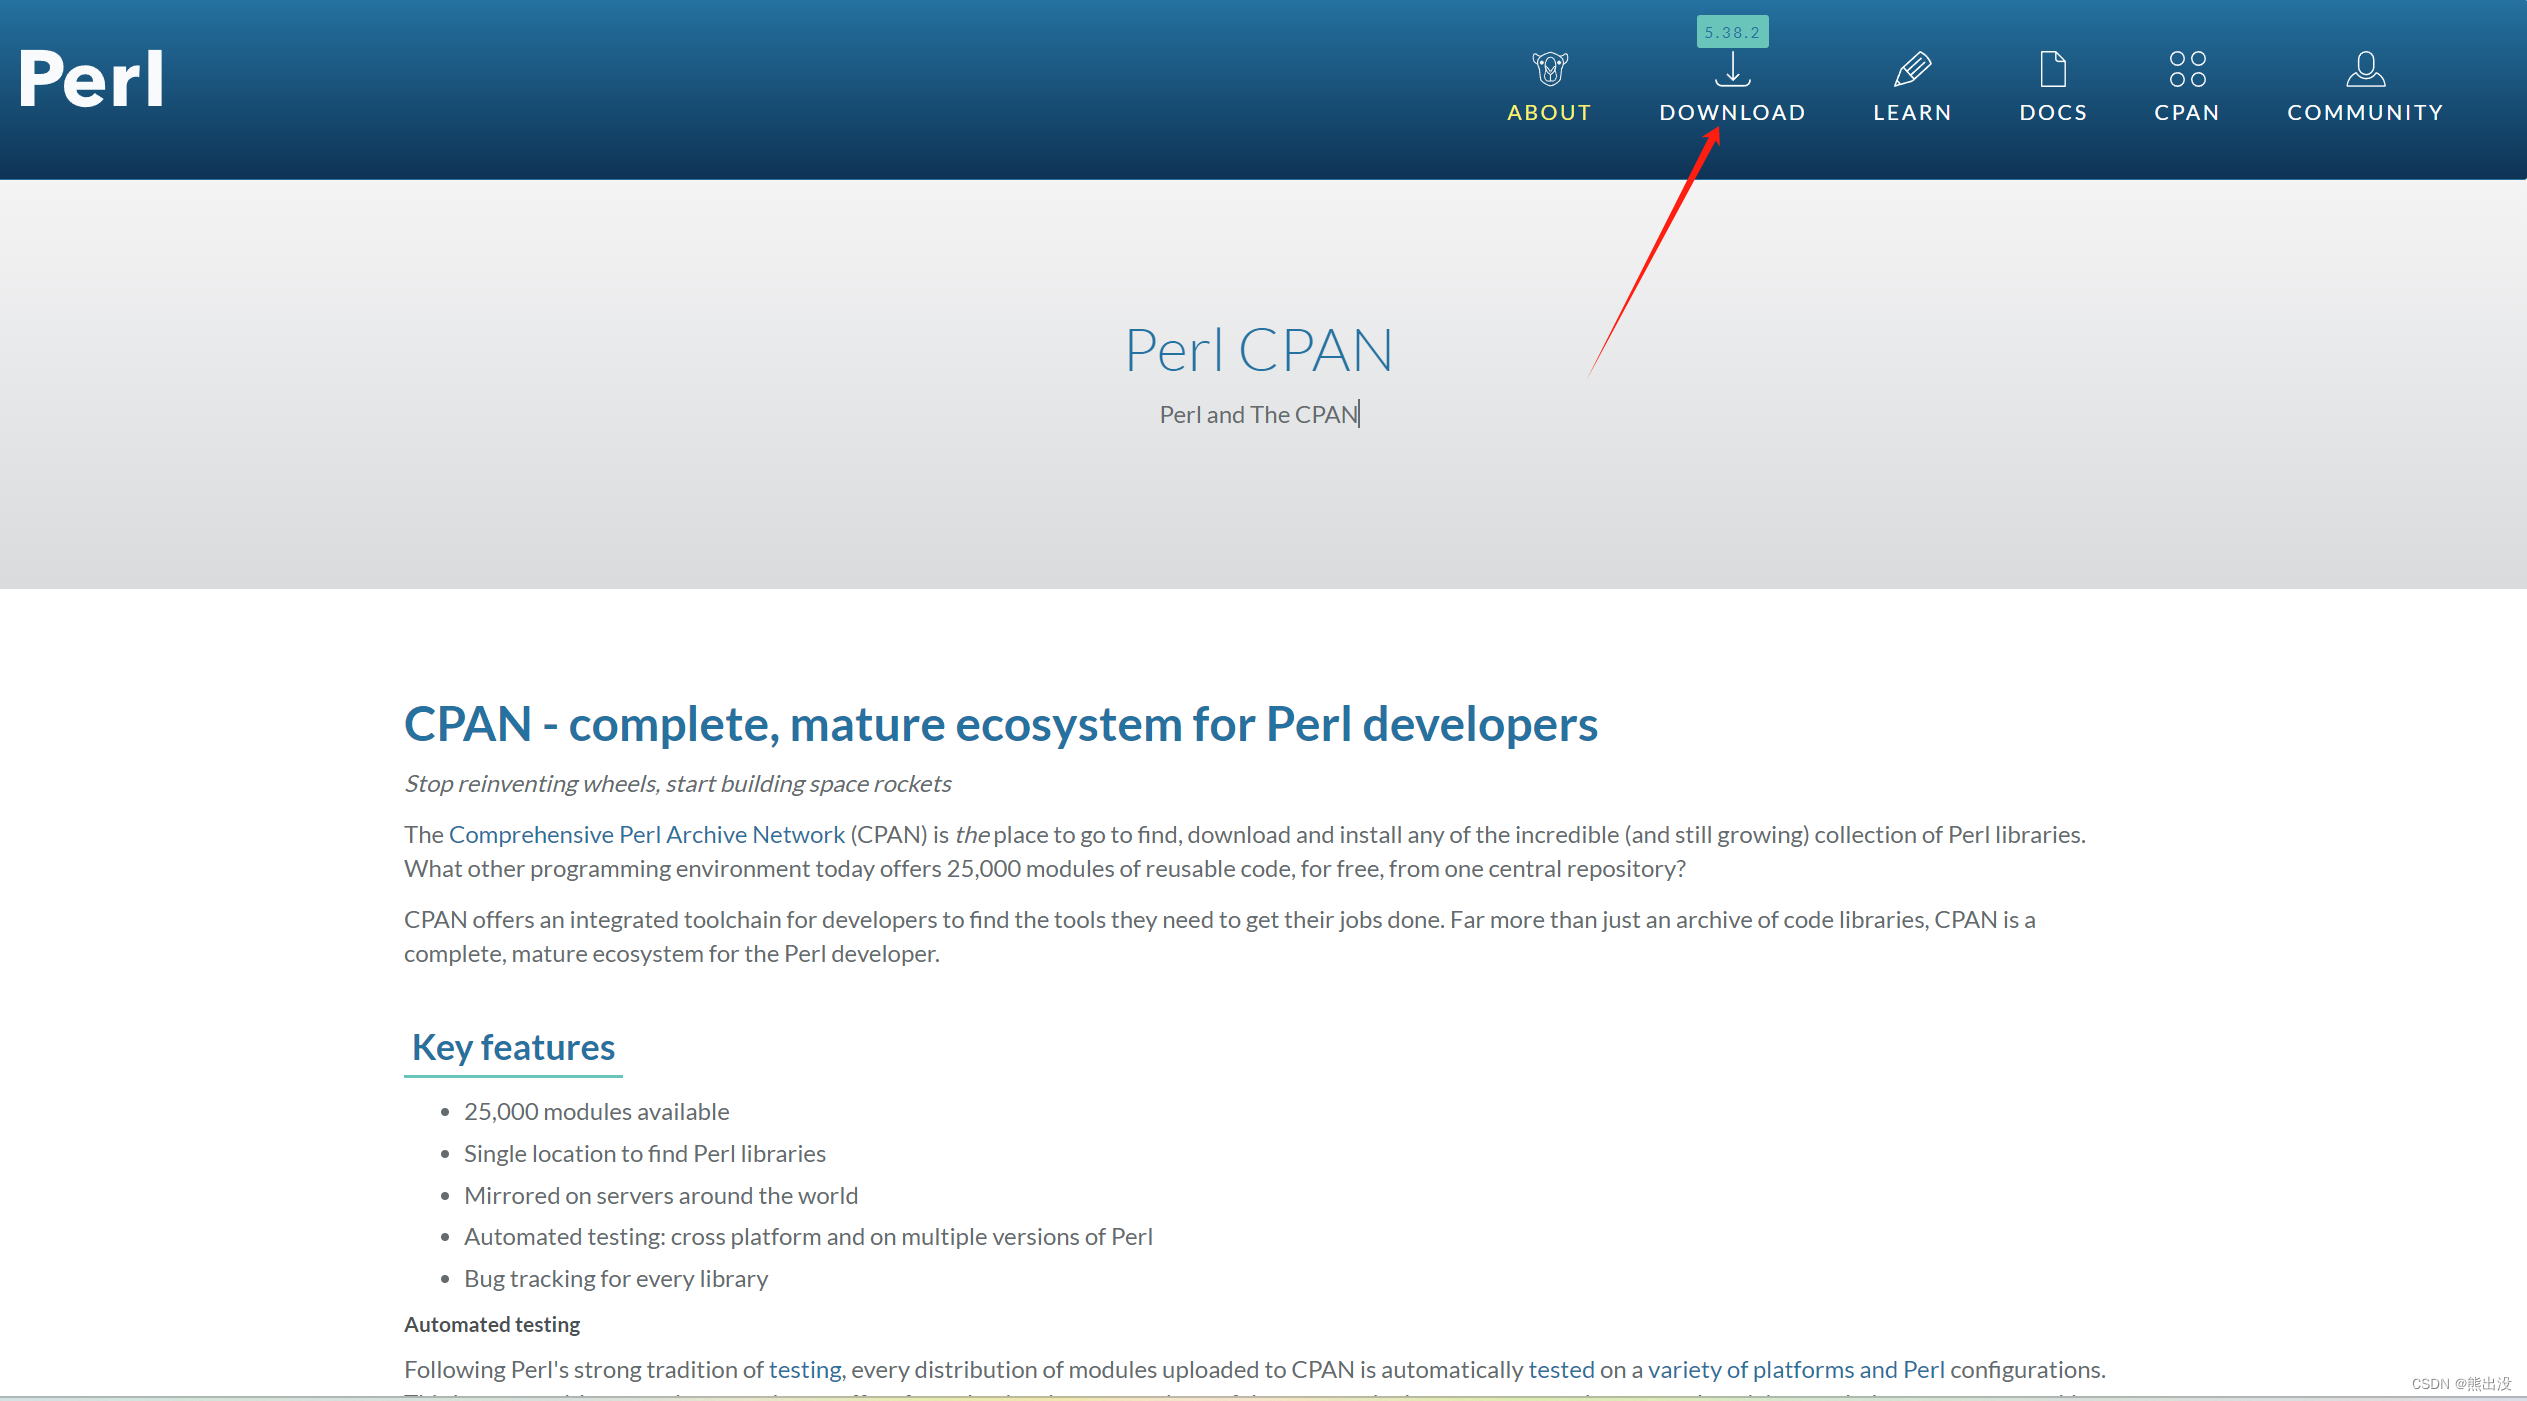Click the 'Key features' heading
Viewport: 2527px width, 1401px height.
point(513,1047)
